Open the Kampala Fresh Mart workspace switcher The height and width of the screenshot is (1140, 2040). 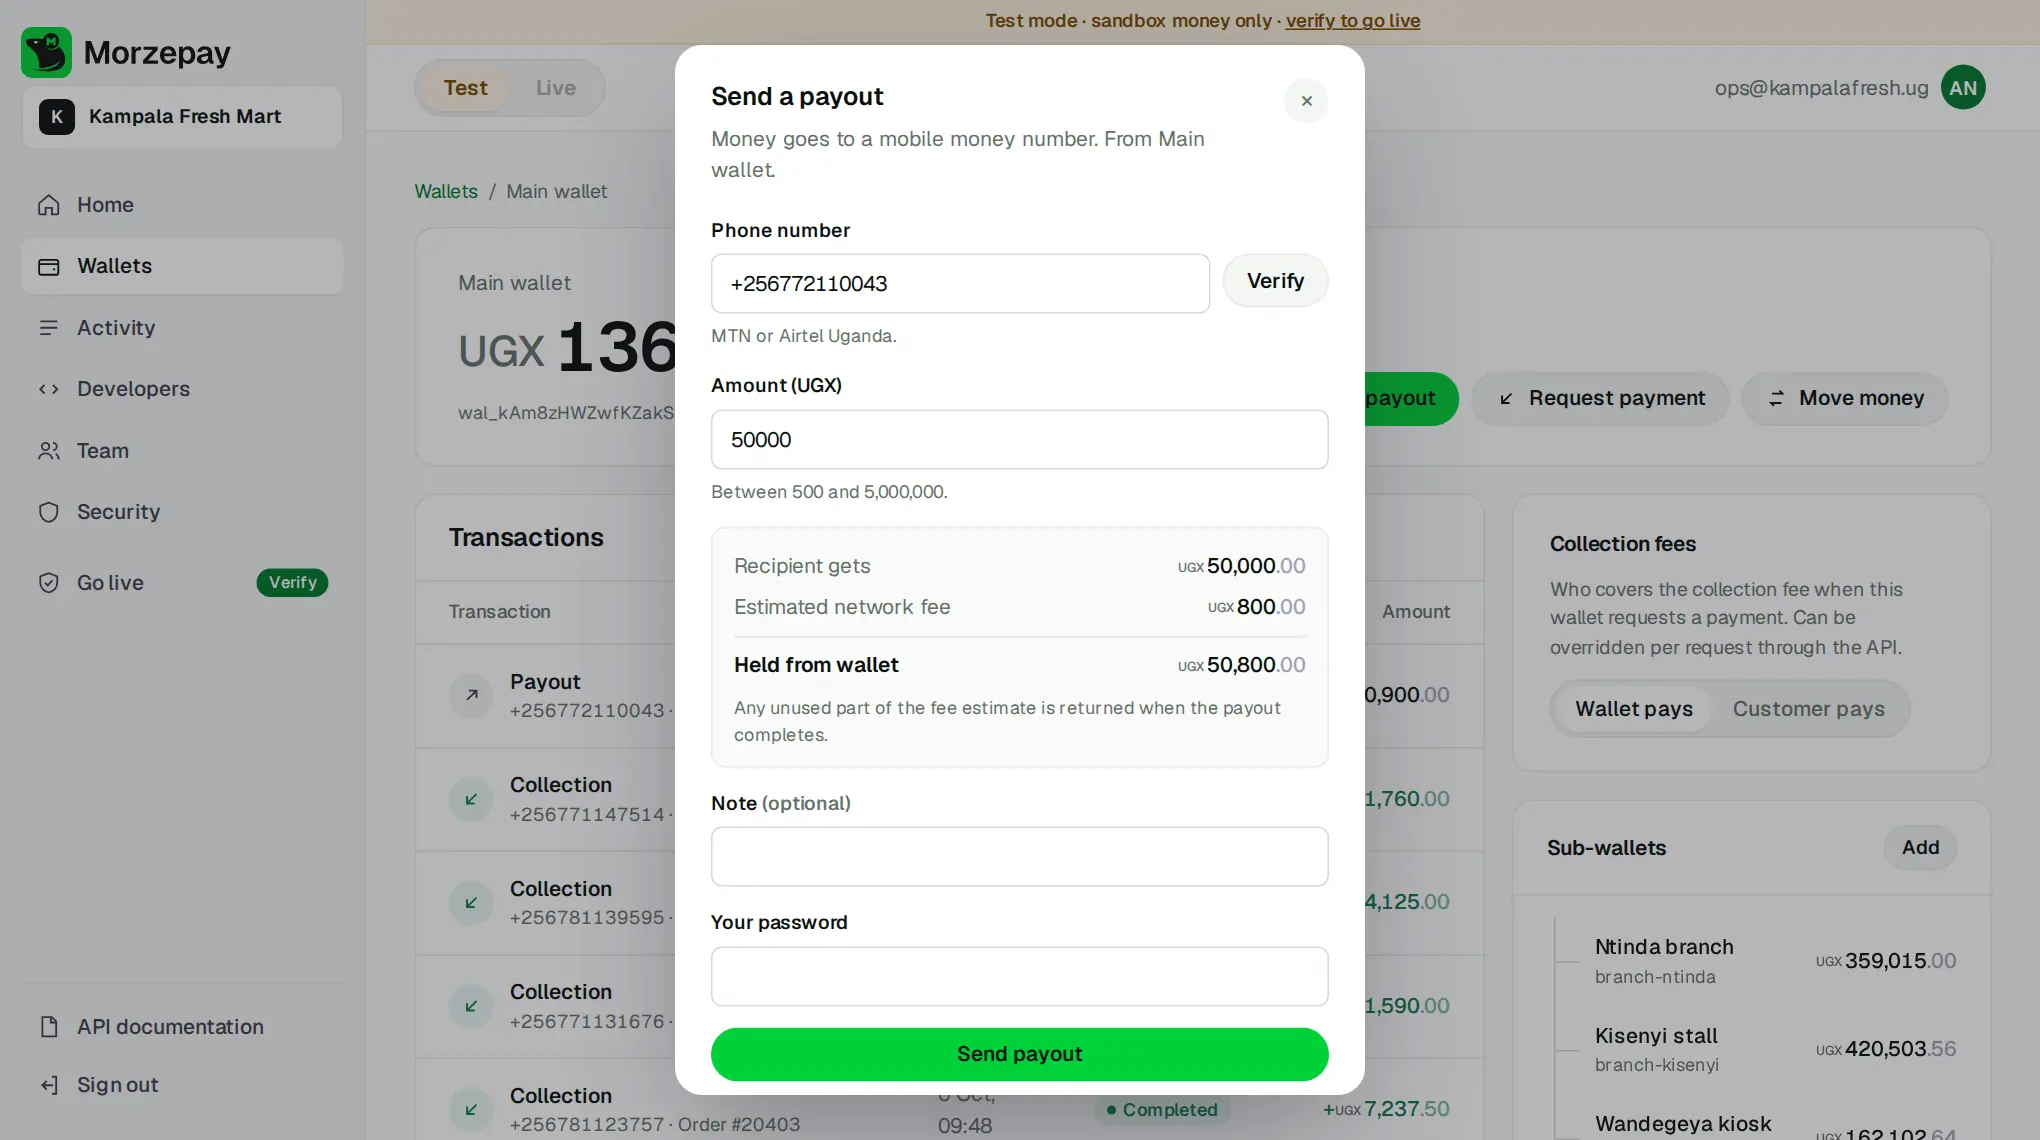pyautogui.click(x=182, y=117)
